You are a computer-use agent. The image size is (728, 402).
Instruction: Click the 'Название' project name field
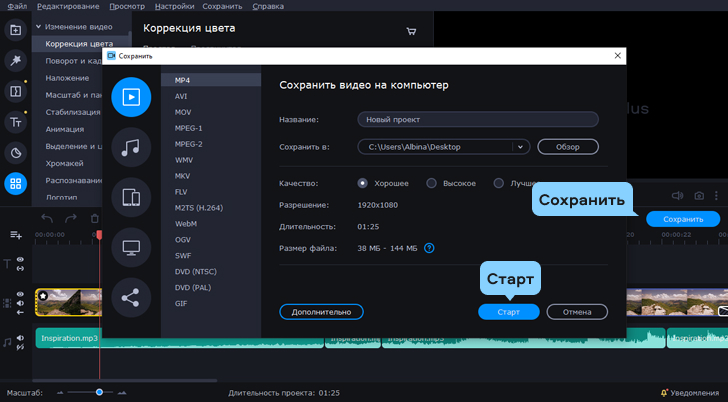(477, 119)
